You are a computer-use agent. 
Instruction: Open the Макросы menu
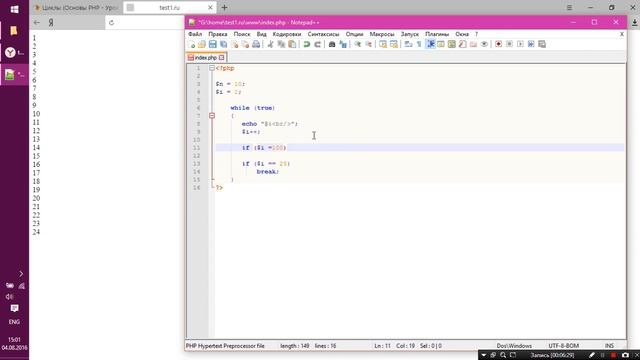[382, 34]
